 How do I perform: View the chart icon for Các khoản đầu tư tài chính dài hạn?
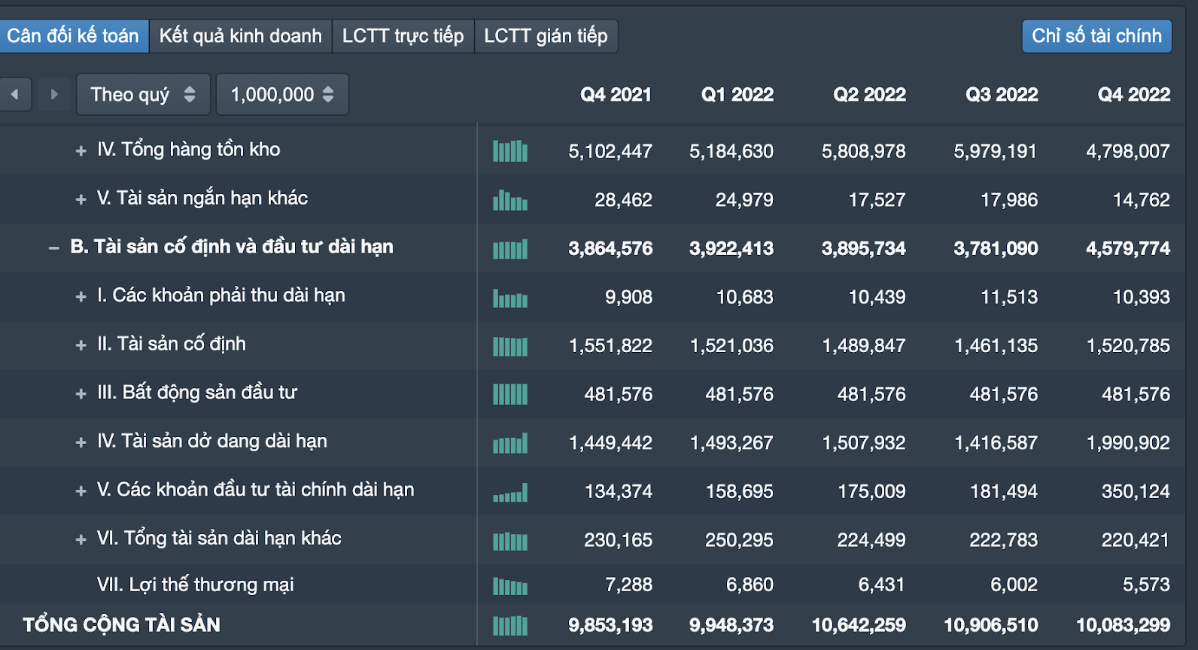point(510,491)
